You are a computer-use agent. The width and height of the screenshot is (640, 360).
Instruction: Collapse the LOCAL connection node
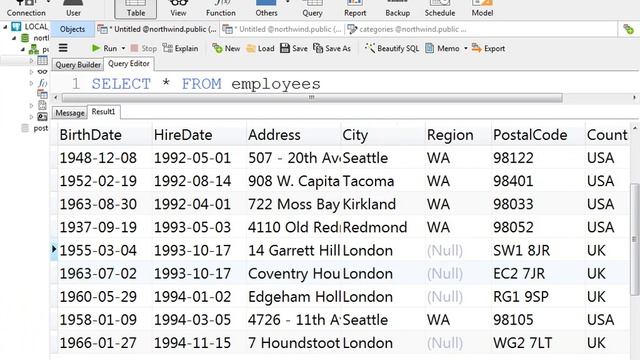pos(5,27)
